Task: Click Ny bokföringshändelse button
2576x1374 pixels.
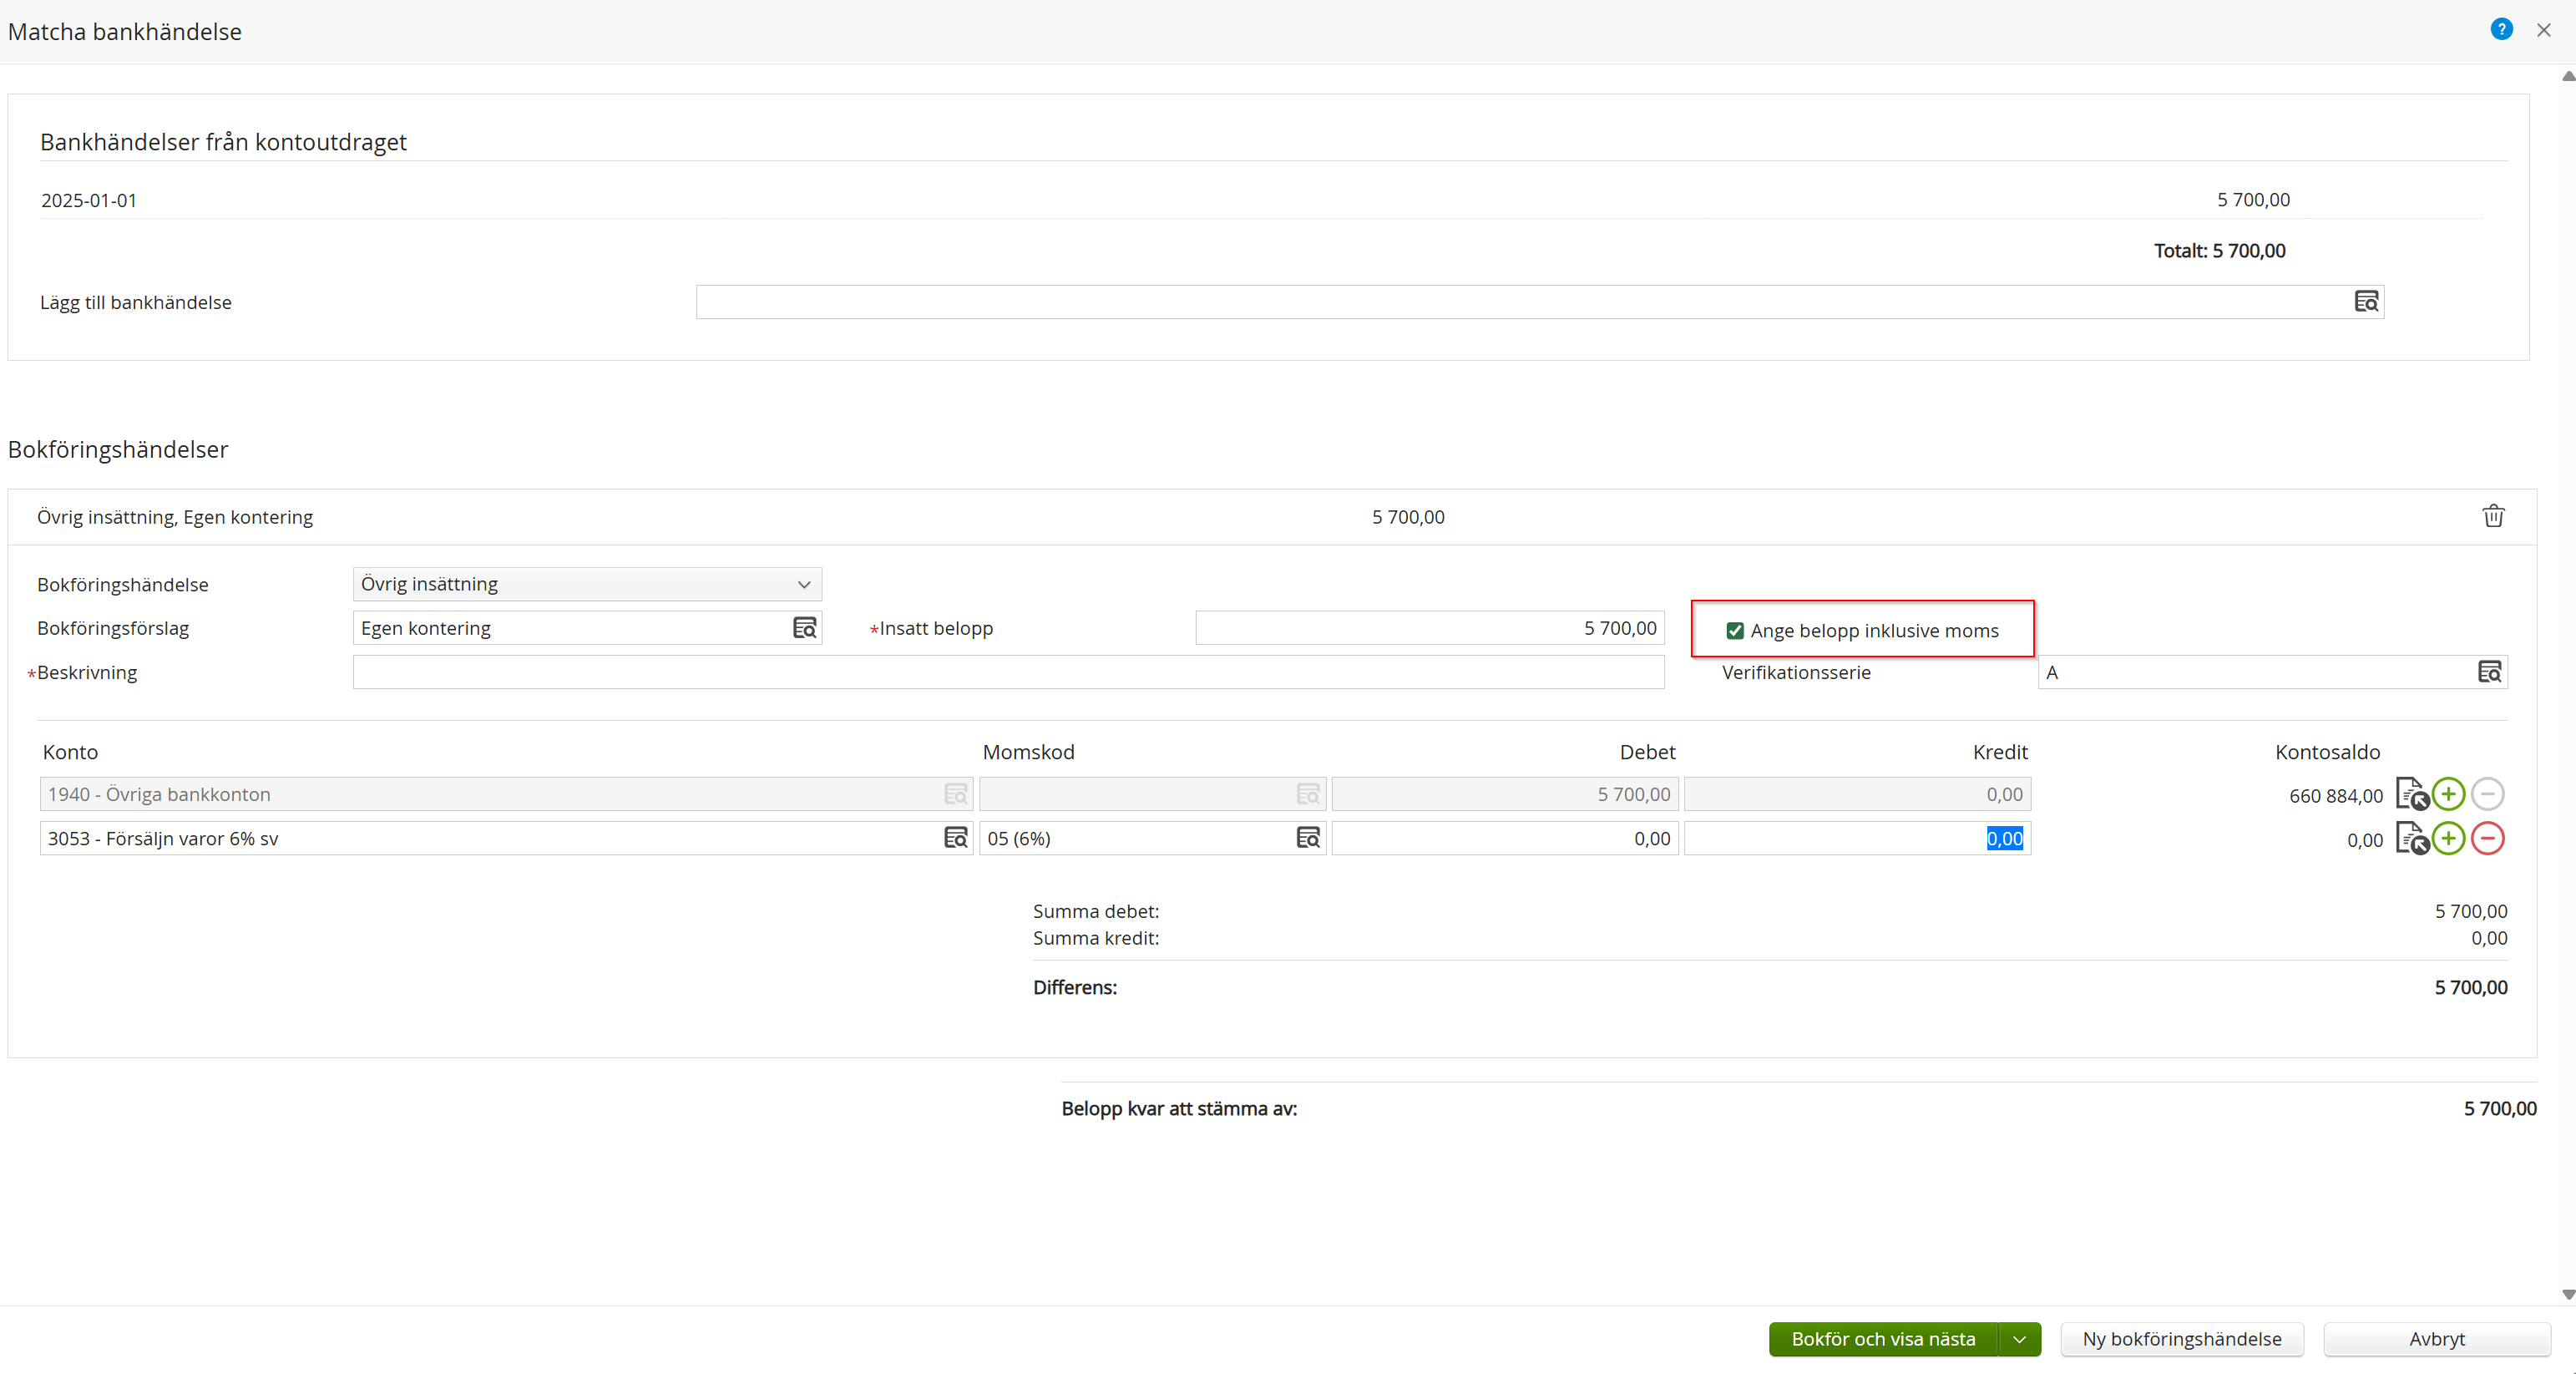Action: pos(2181,1339)
